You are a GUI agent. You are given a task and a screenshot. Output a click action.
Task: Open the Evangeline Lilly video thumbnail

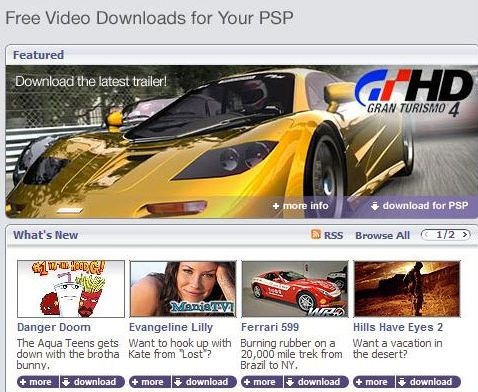click(x=183, y=289)
